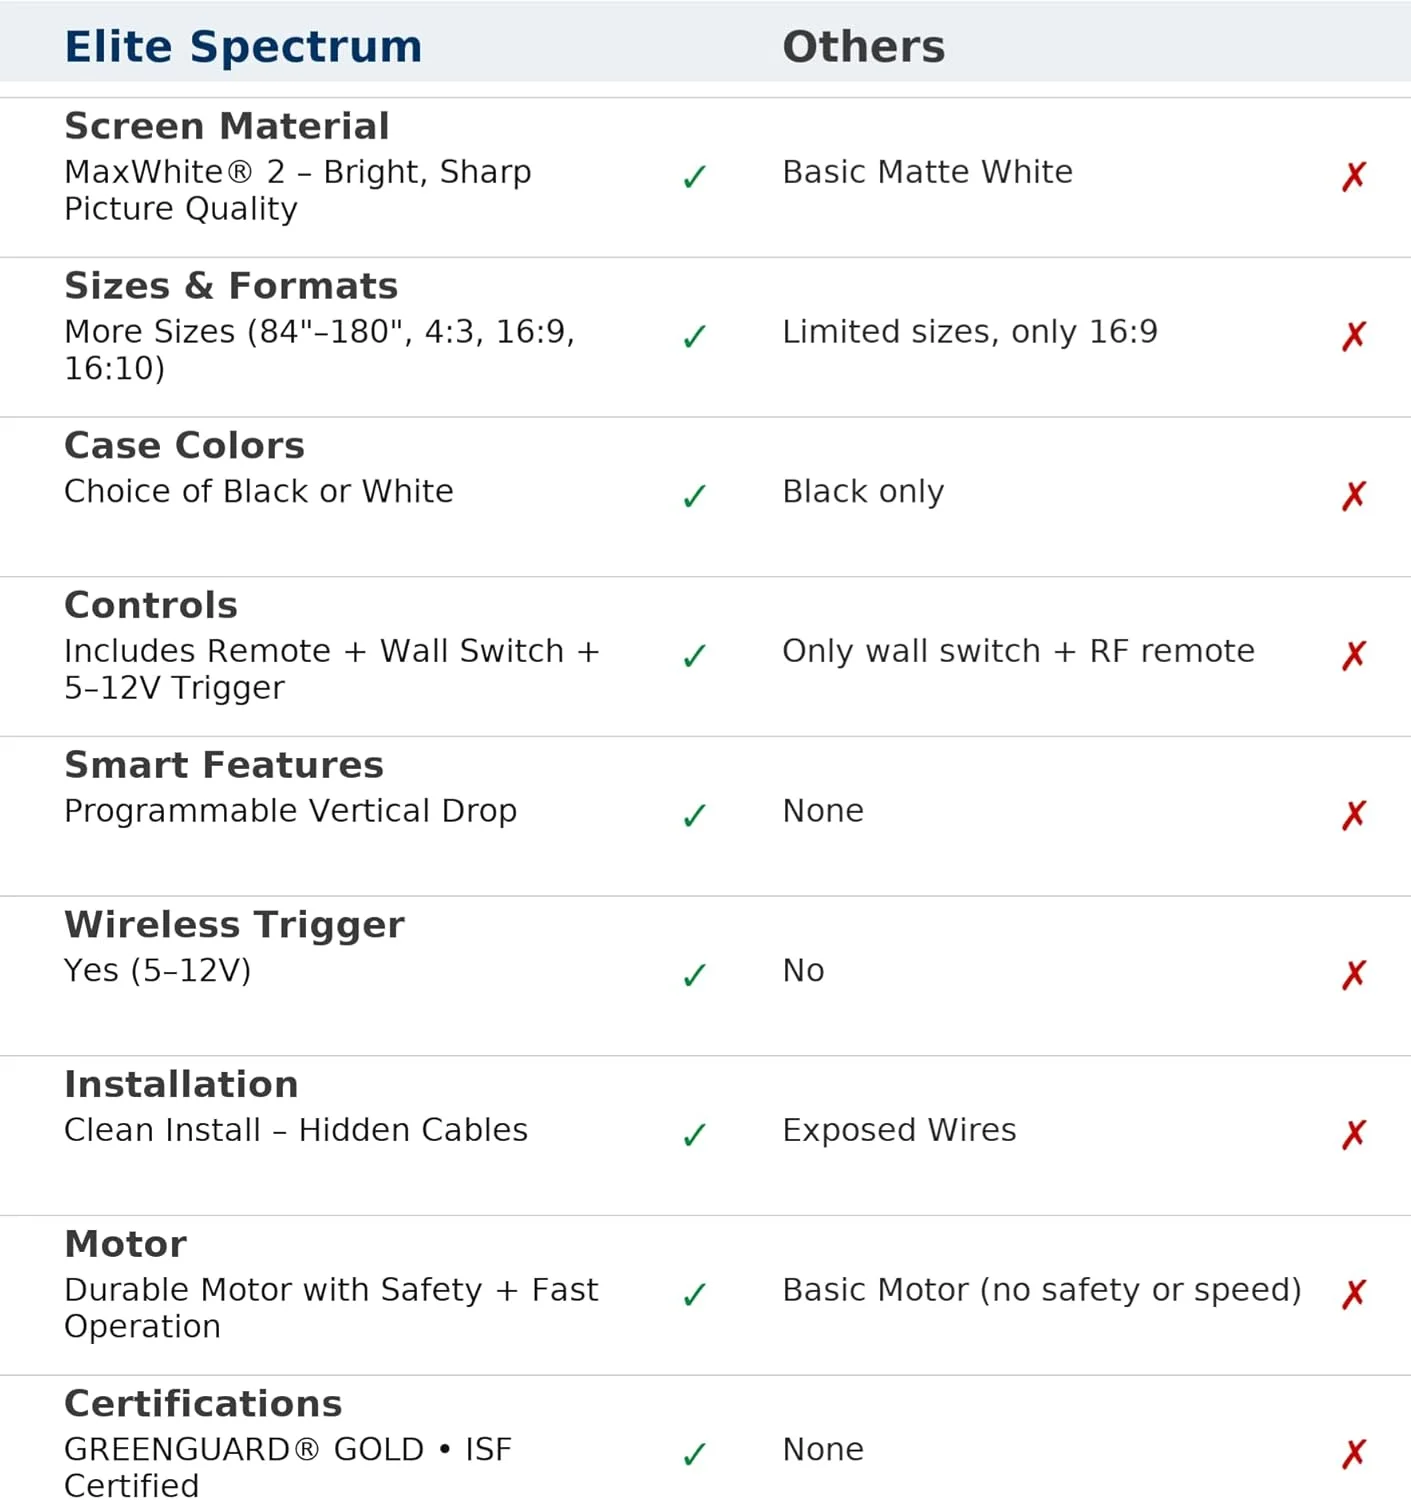Viewport: 1411px width, 1500px height.
Task: Click the red X next to Black only
Action: (x=1354, y=495)
